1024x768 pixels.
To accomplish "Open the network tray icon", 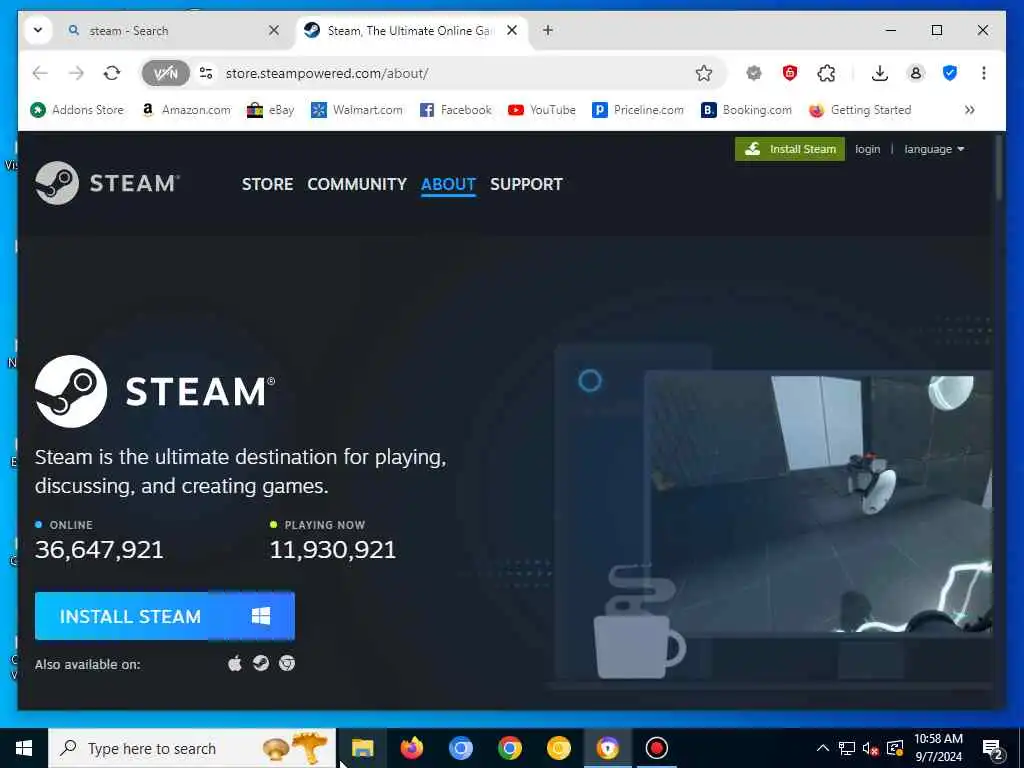I will 846,748.
